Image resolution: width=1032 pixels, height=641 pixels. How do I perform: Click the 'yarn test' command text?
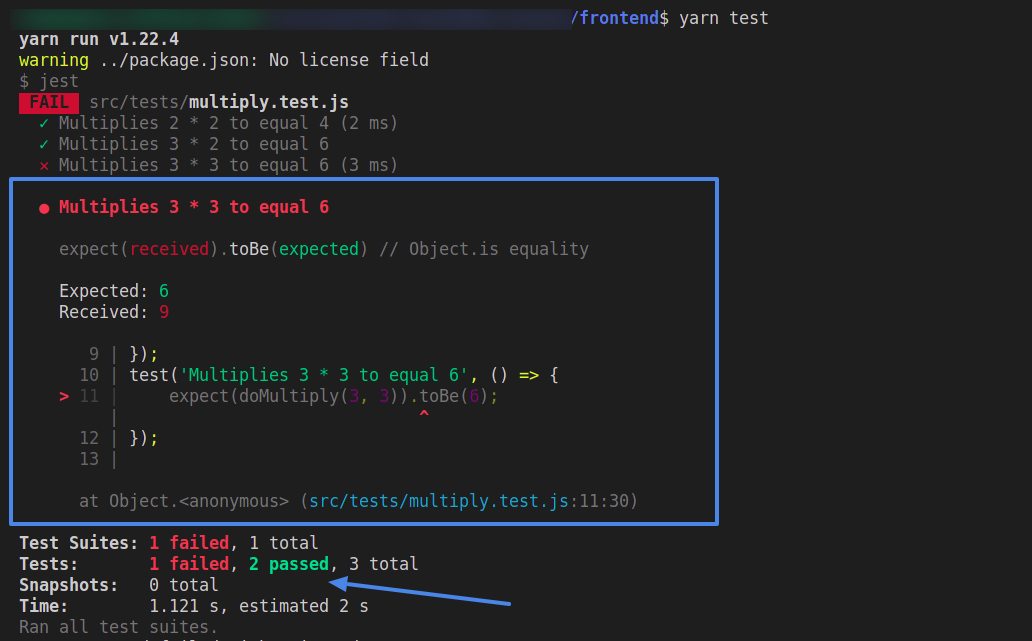pyautogui.click(x=723, y=18)
